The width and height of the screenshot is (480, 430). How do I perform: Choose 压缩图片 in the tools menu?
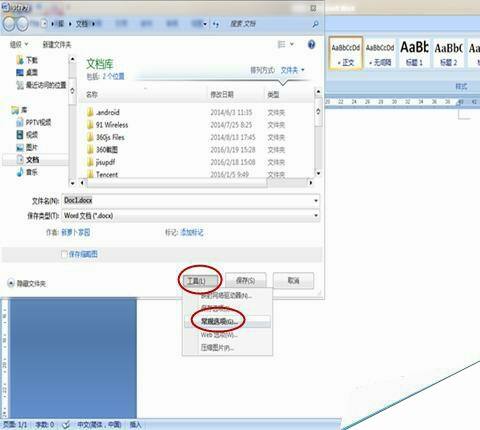[x=217, y=348]
